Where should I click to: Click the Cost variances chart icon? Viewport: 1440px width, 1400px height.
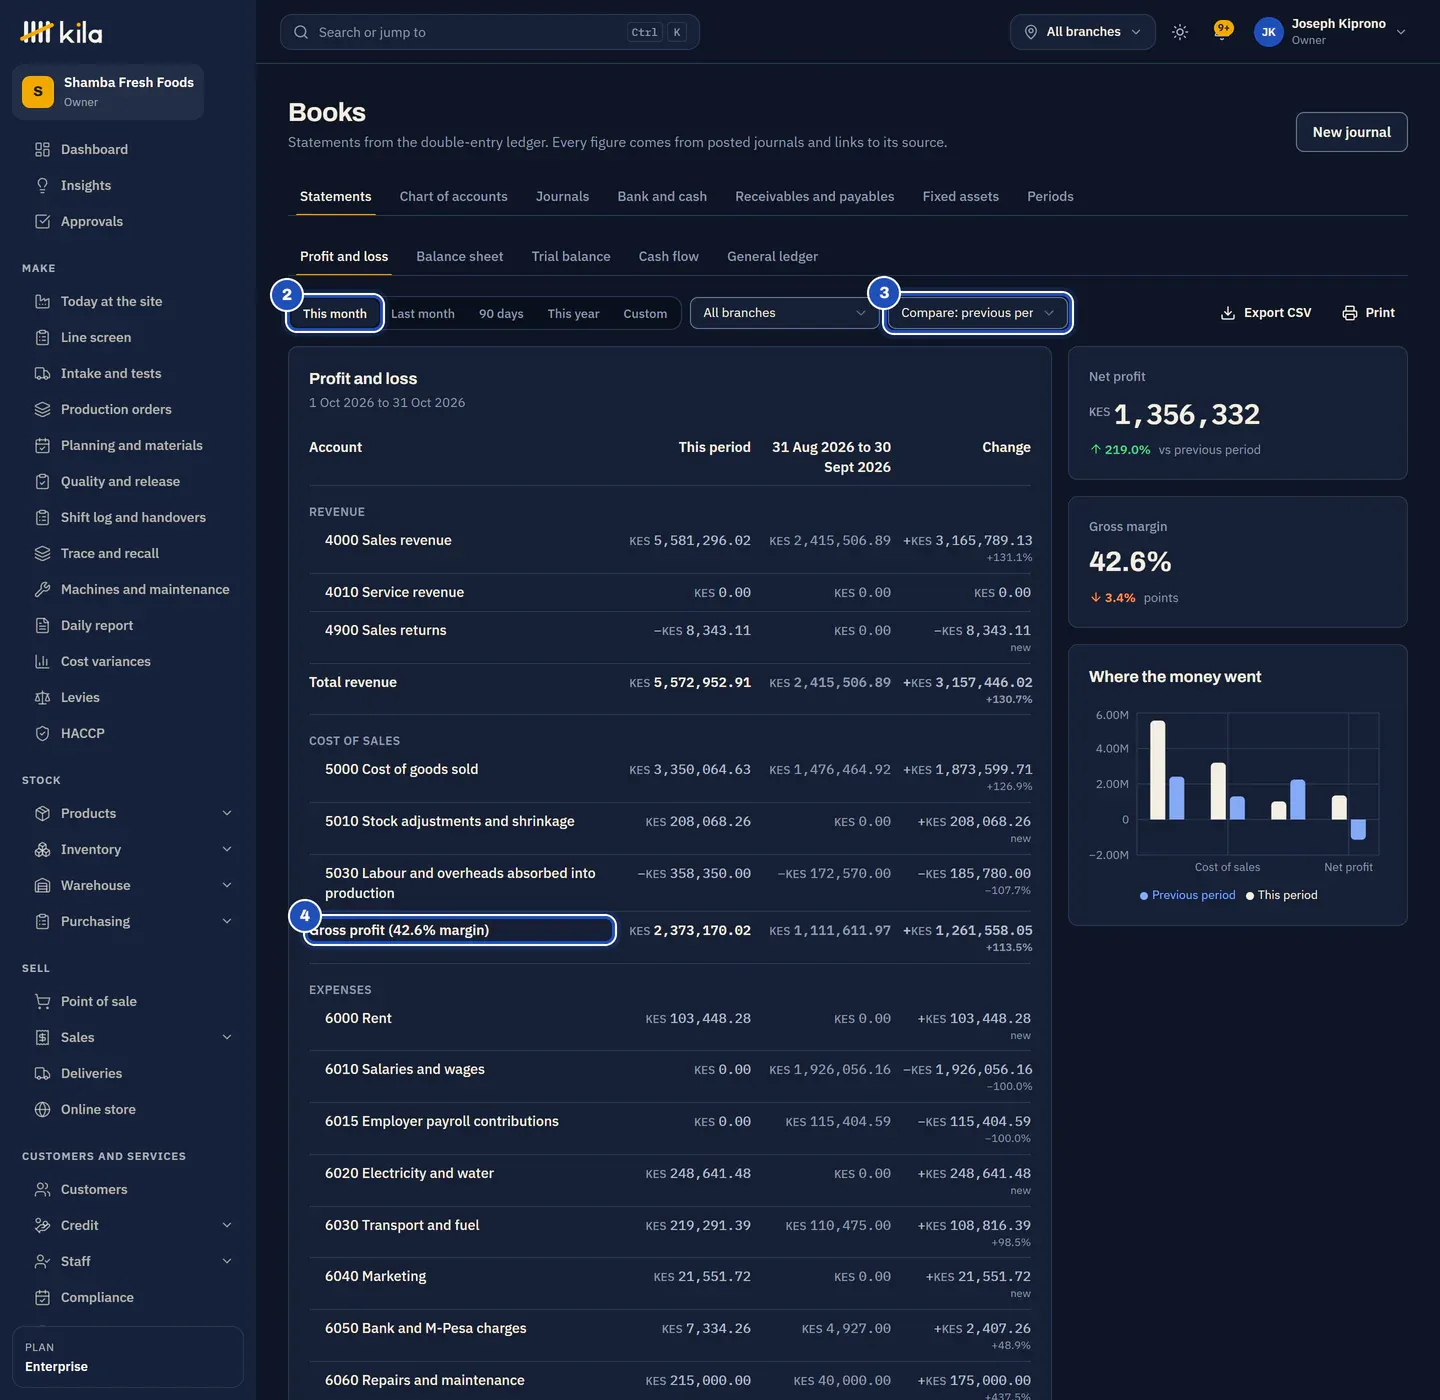[42, 661]
